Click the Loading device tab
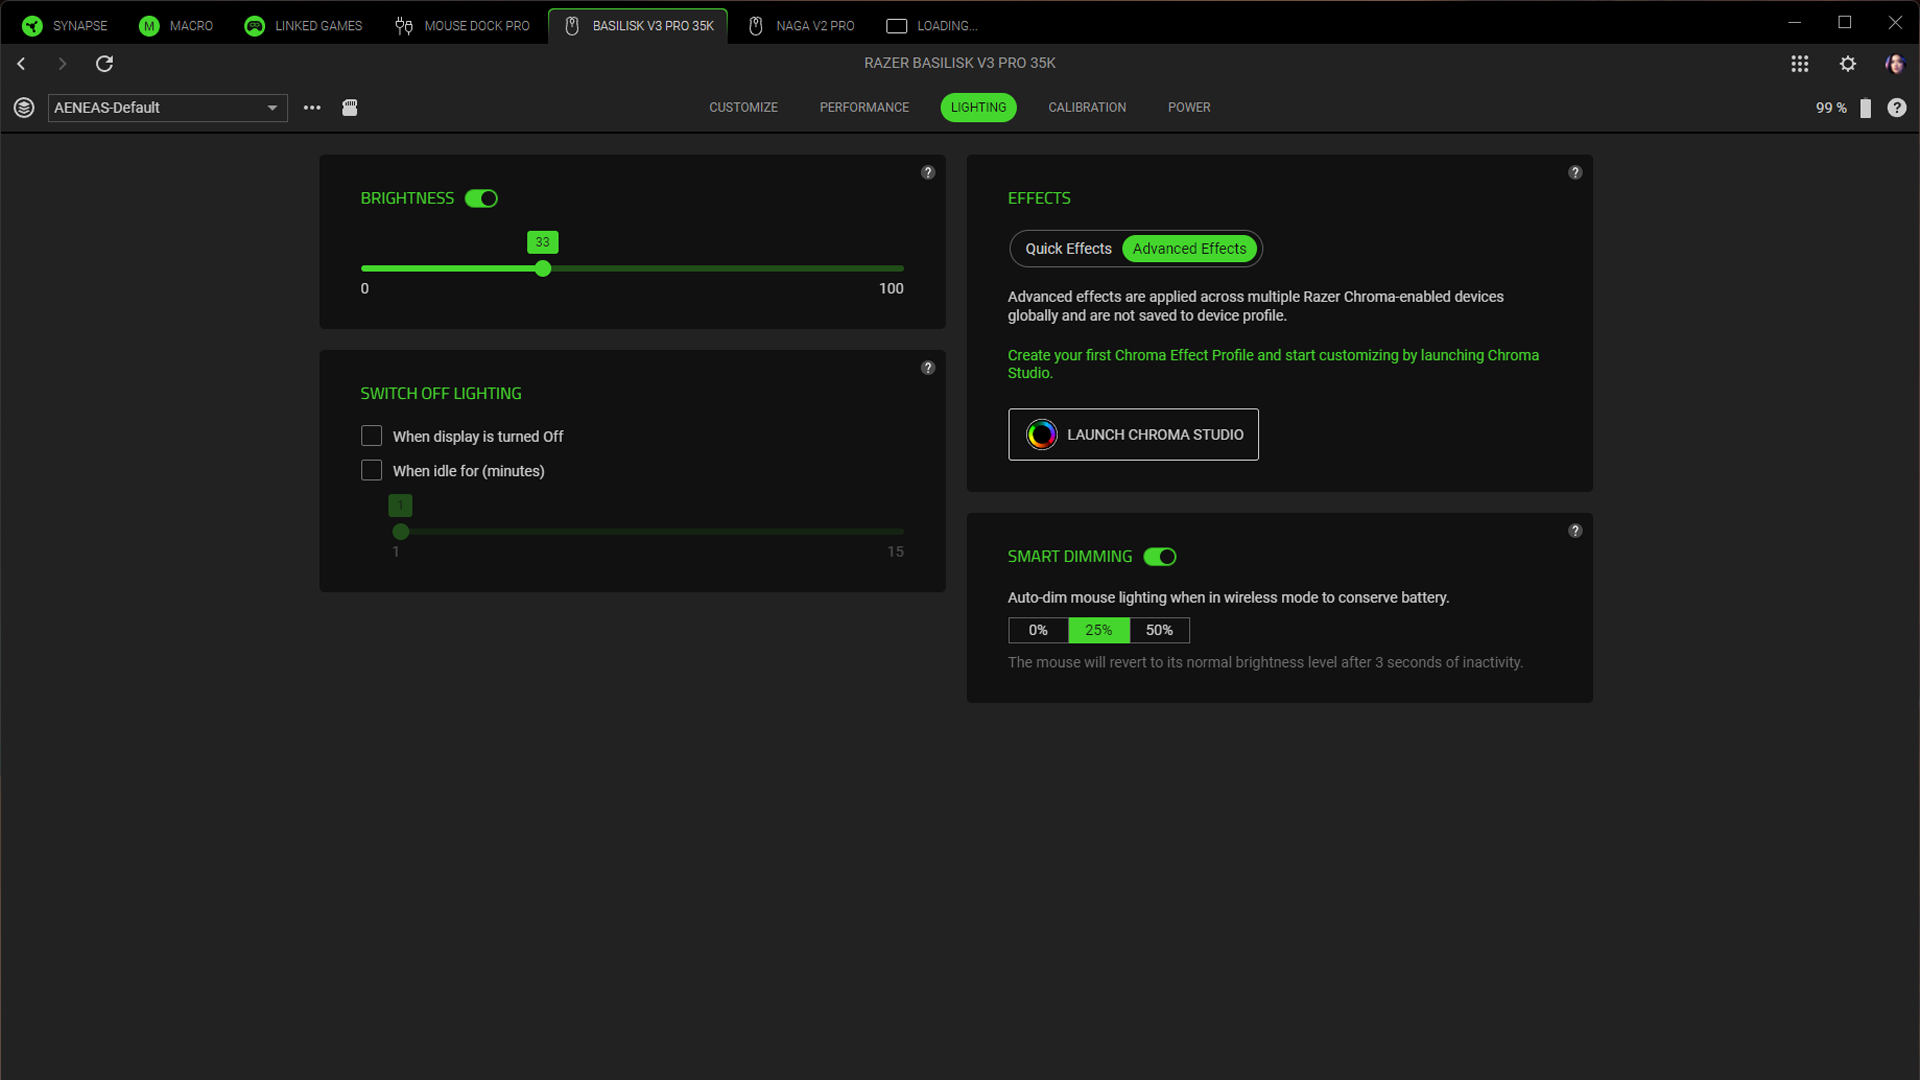This screenshot has height=1080, width=1920. pyautogui.click(x=932, y=26)
